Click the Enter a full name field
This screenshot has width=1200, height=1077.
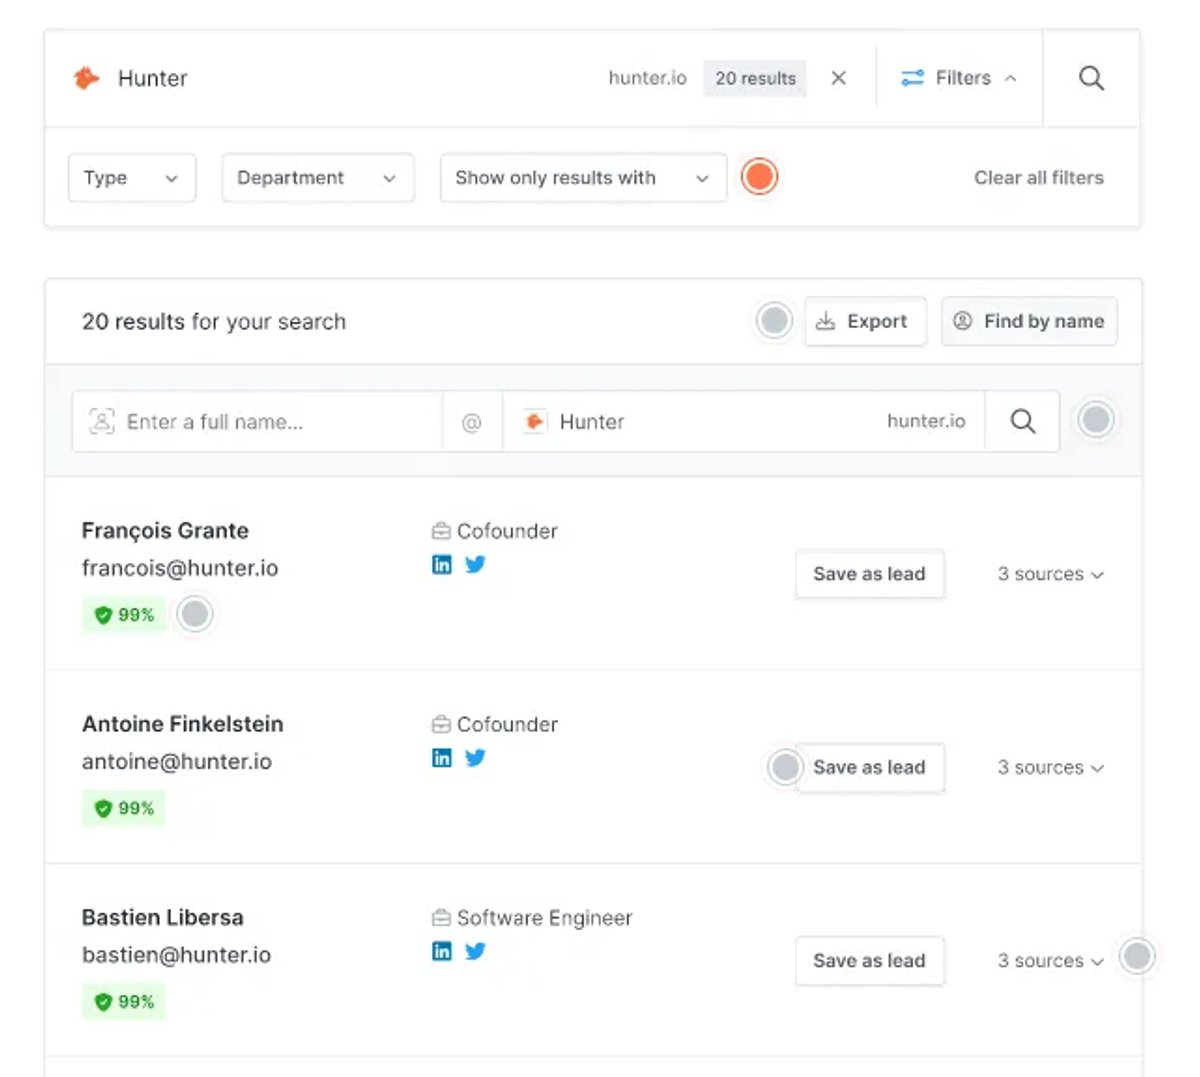tap(257, 422)
